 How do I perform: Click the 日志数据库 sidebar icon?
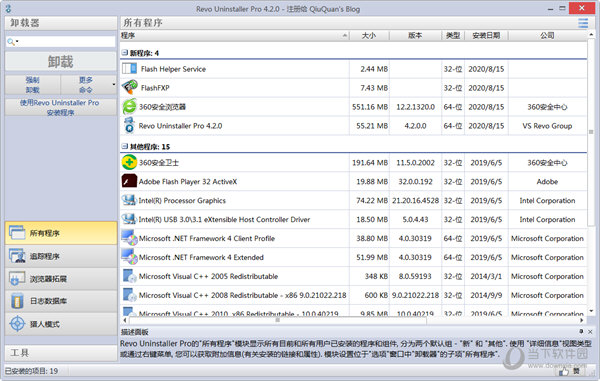tap(17, 301)
